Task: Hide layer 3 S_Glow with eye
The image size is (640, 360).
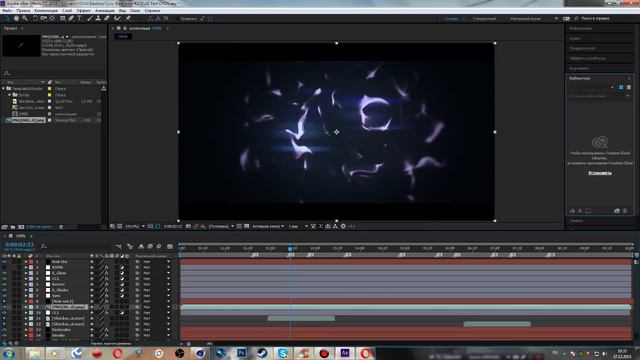Action: [x=4, y=273]
